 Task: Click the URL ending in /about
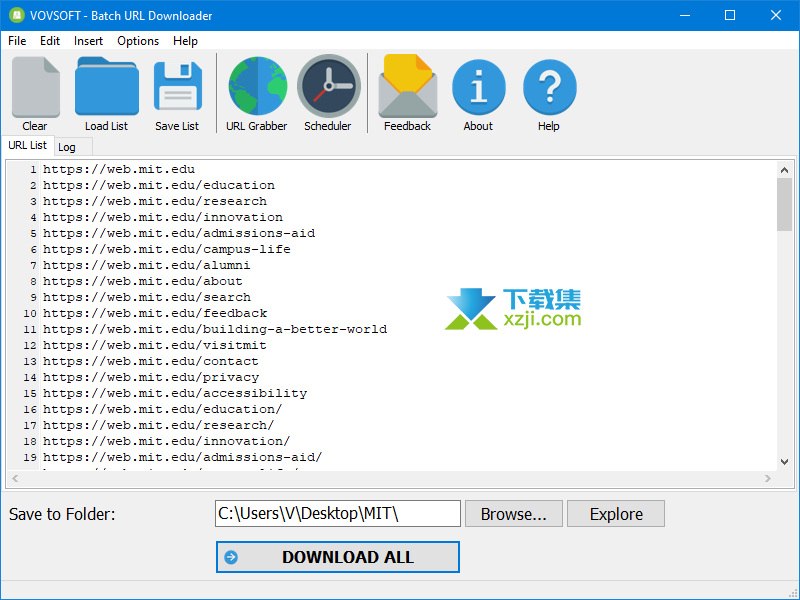(x=143, y=281)
